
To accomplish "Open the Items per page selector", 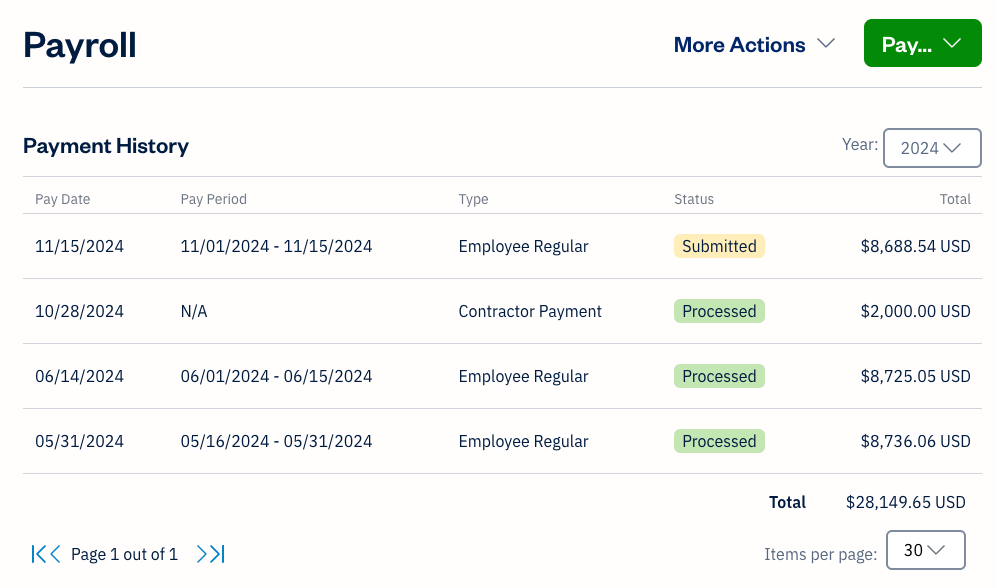I will tap(925, 550).
